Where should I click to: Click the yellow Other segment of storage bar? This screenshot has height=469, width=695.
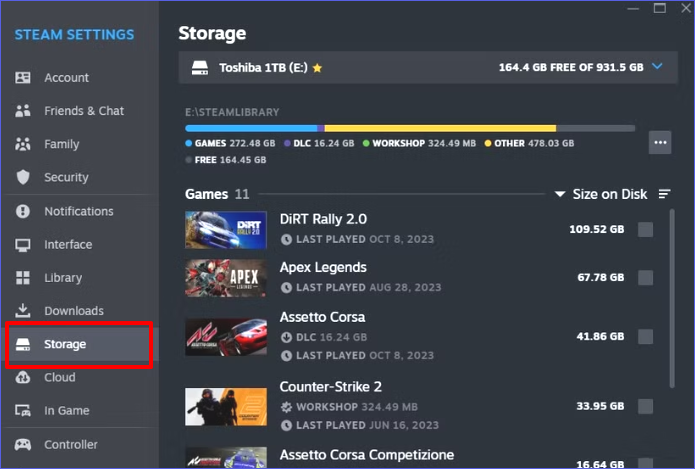pyautogui.click(x=440, y=128)
